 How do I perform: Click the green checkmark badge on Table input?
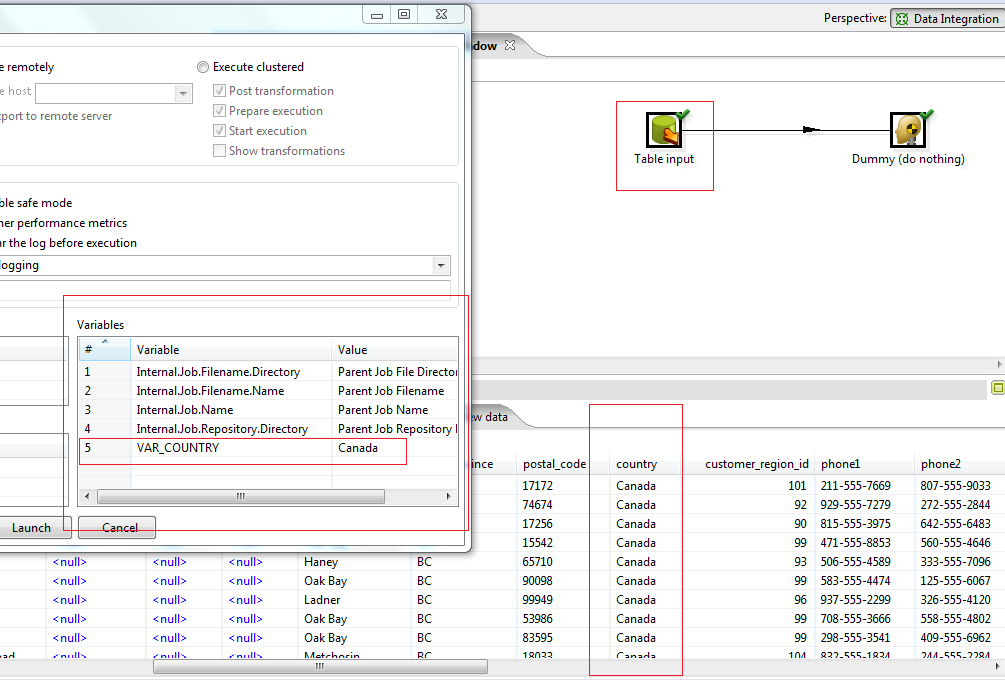coord(680,113)
